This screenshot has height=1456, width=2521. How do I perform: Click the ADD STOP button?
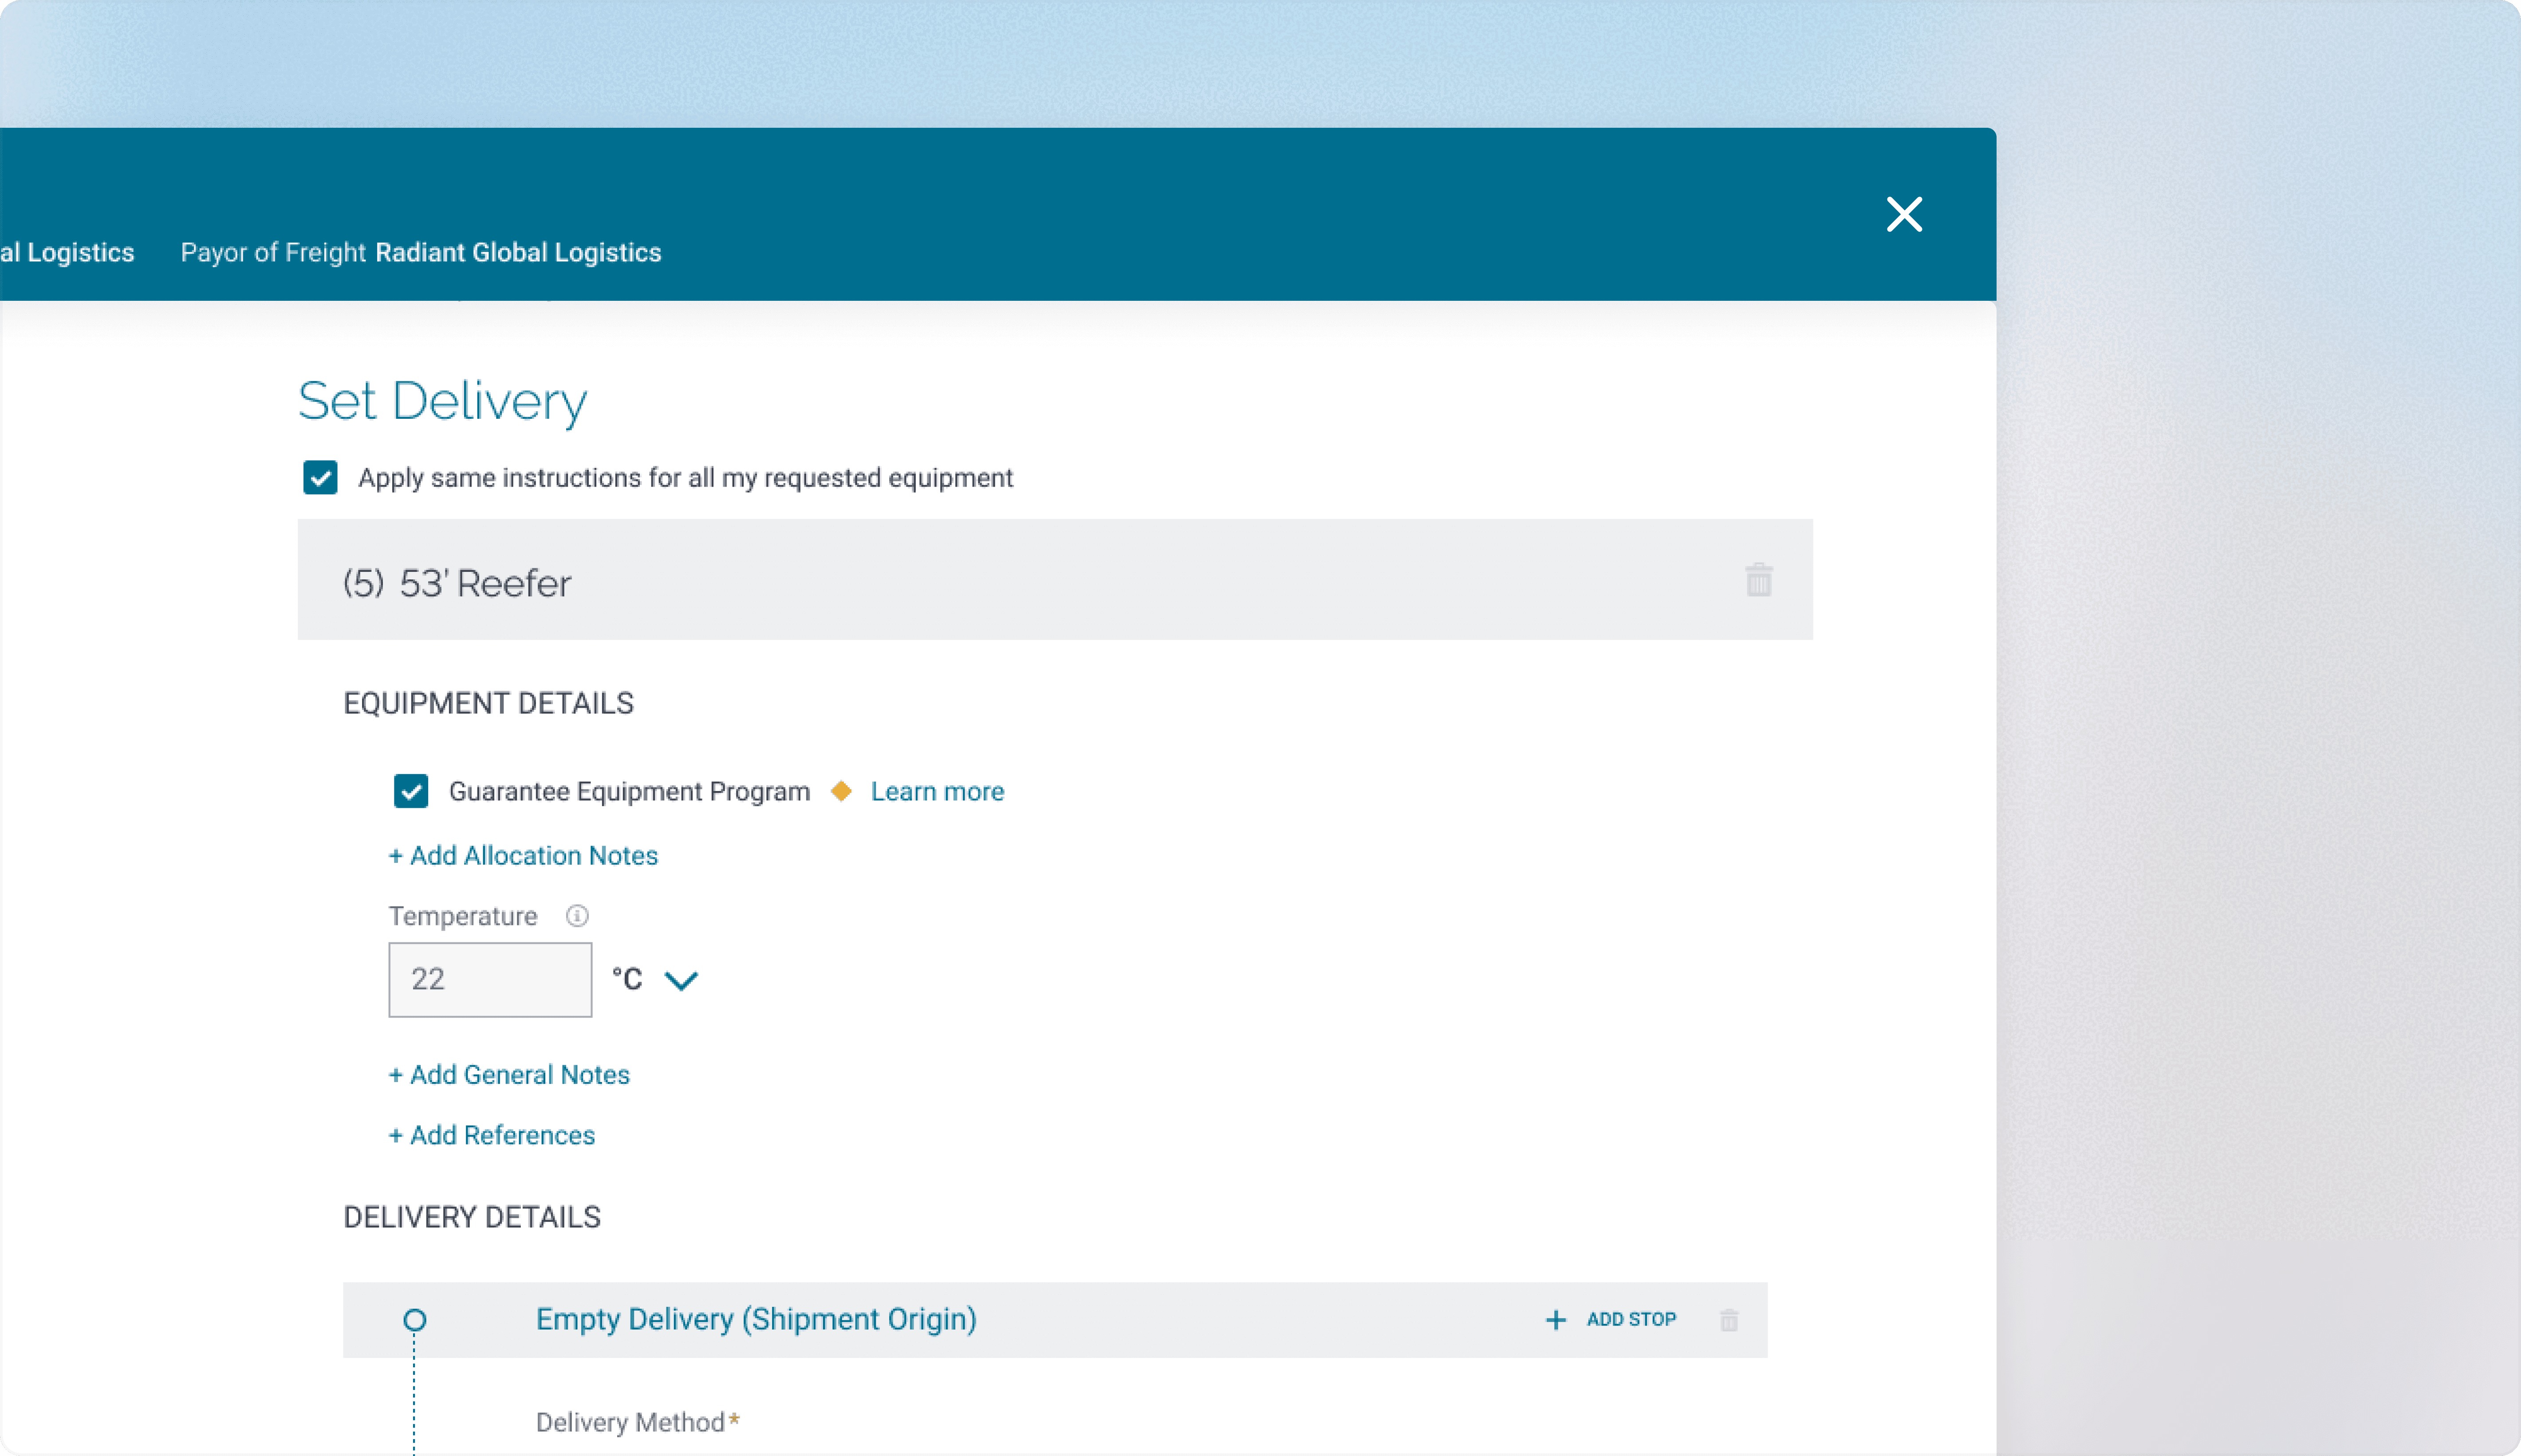pyautogui.click(x=1611, y=1320)
